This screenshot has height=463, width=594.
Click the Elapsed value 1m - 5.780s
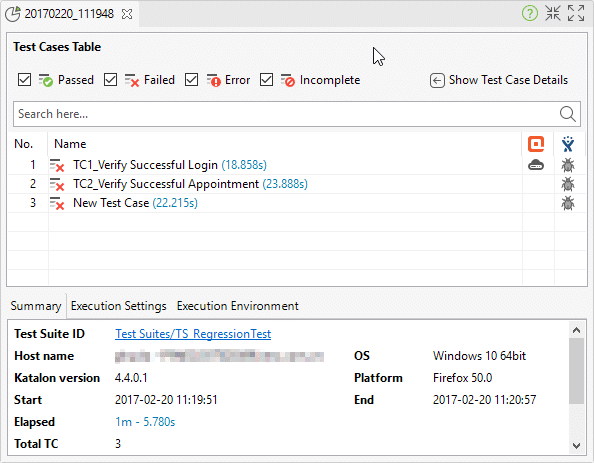[145, 422]
